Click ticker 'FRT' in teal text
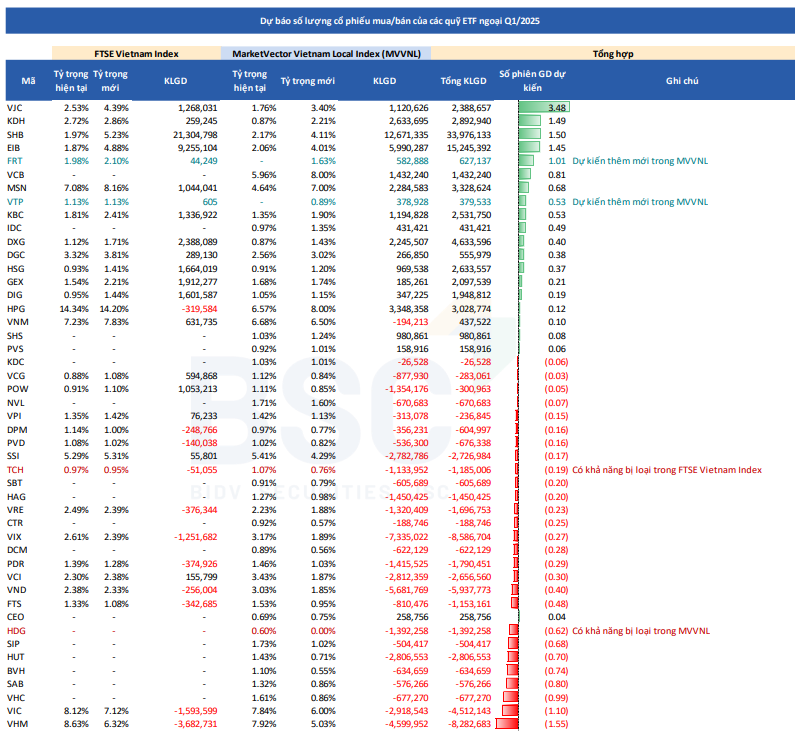This screenshot has width=797, height=733. tap(15, 161)
